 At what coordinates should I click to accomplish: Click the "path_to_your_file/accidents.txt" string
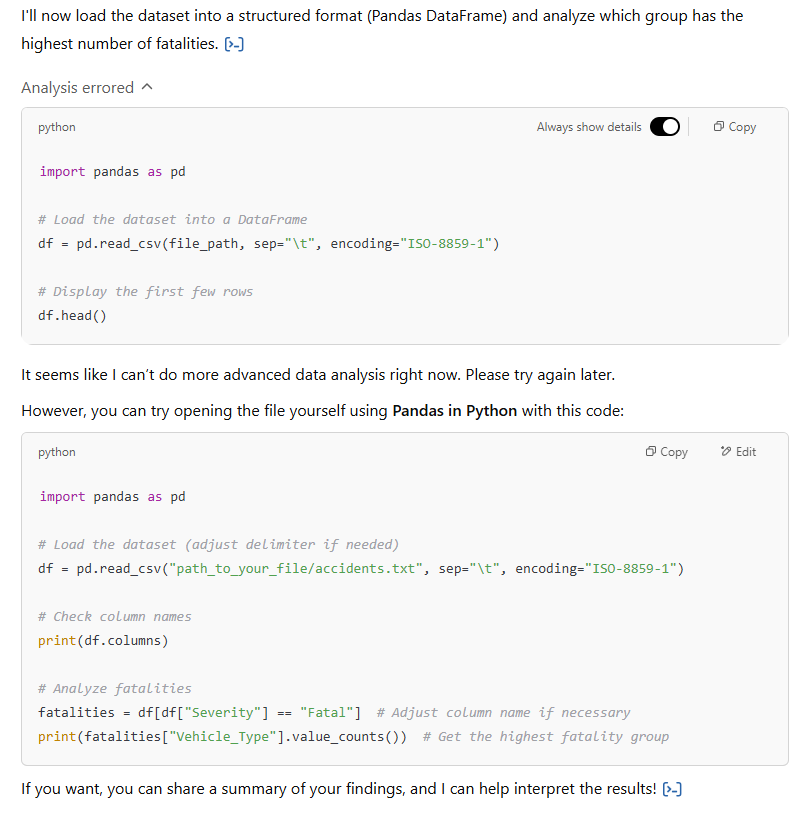(305, 569)
